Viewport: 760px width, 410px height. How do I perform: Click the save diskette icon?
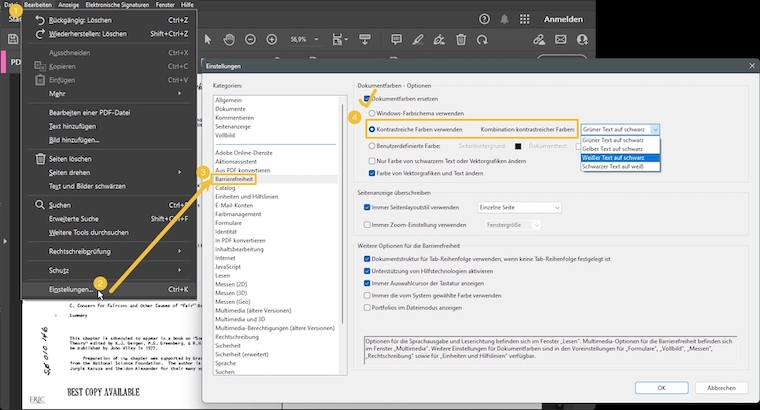(x=13, y=39)
